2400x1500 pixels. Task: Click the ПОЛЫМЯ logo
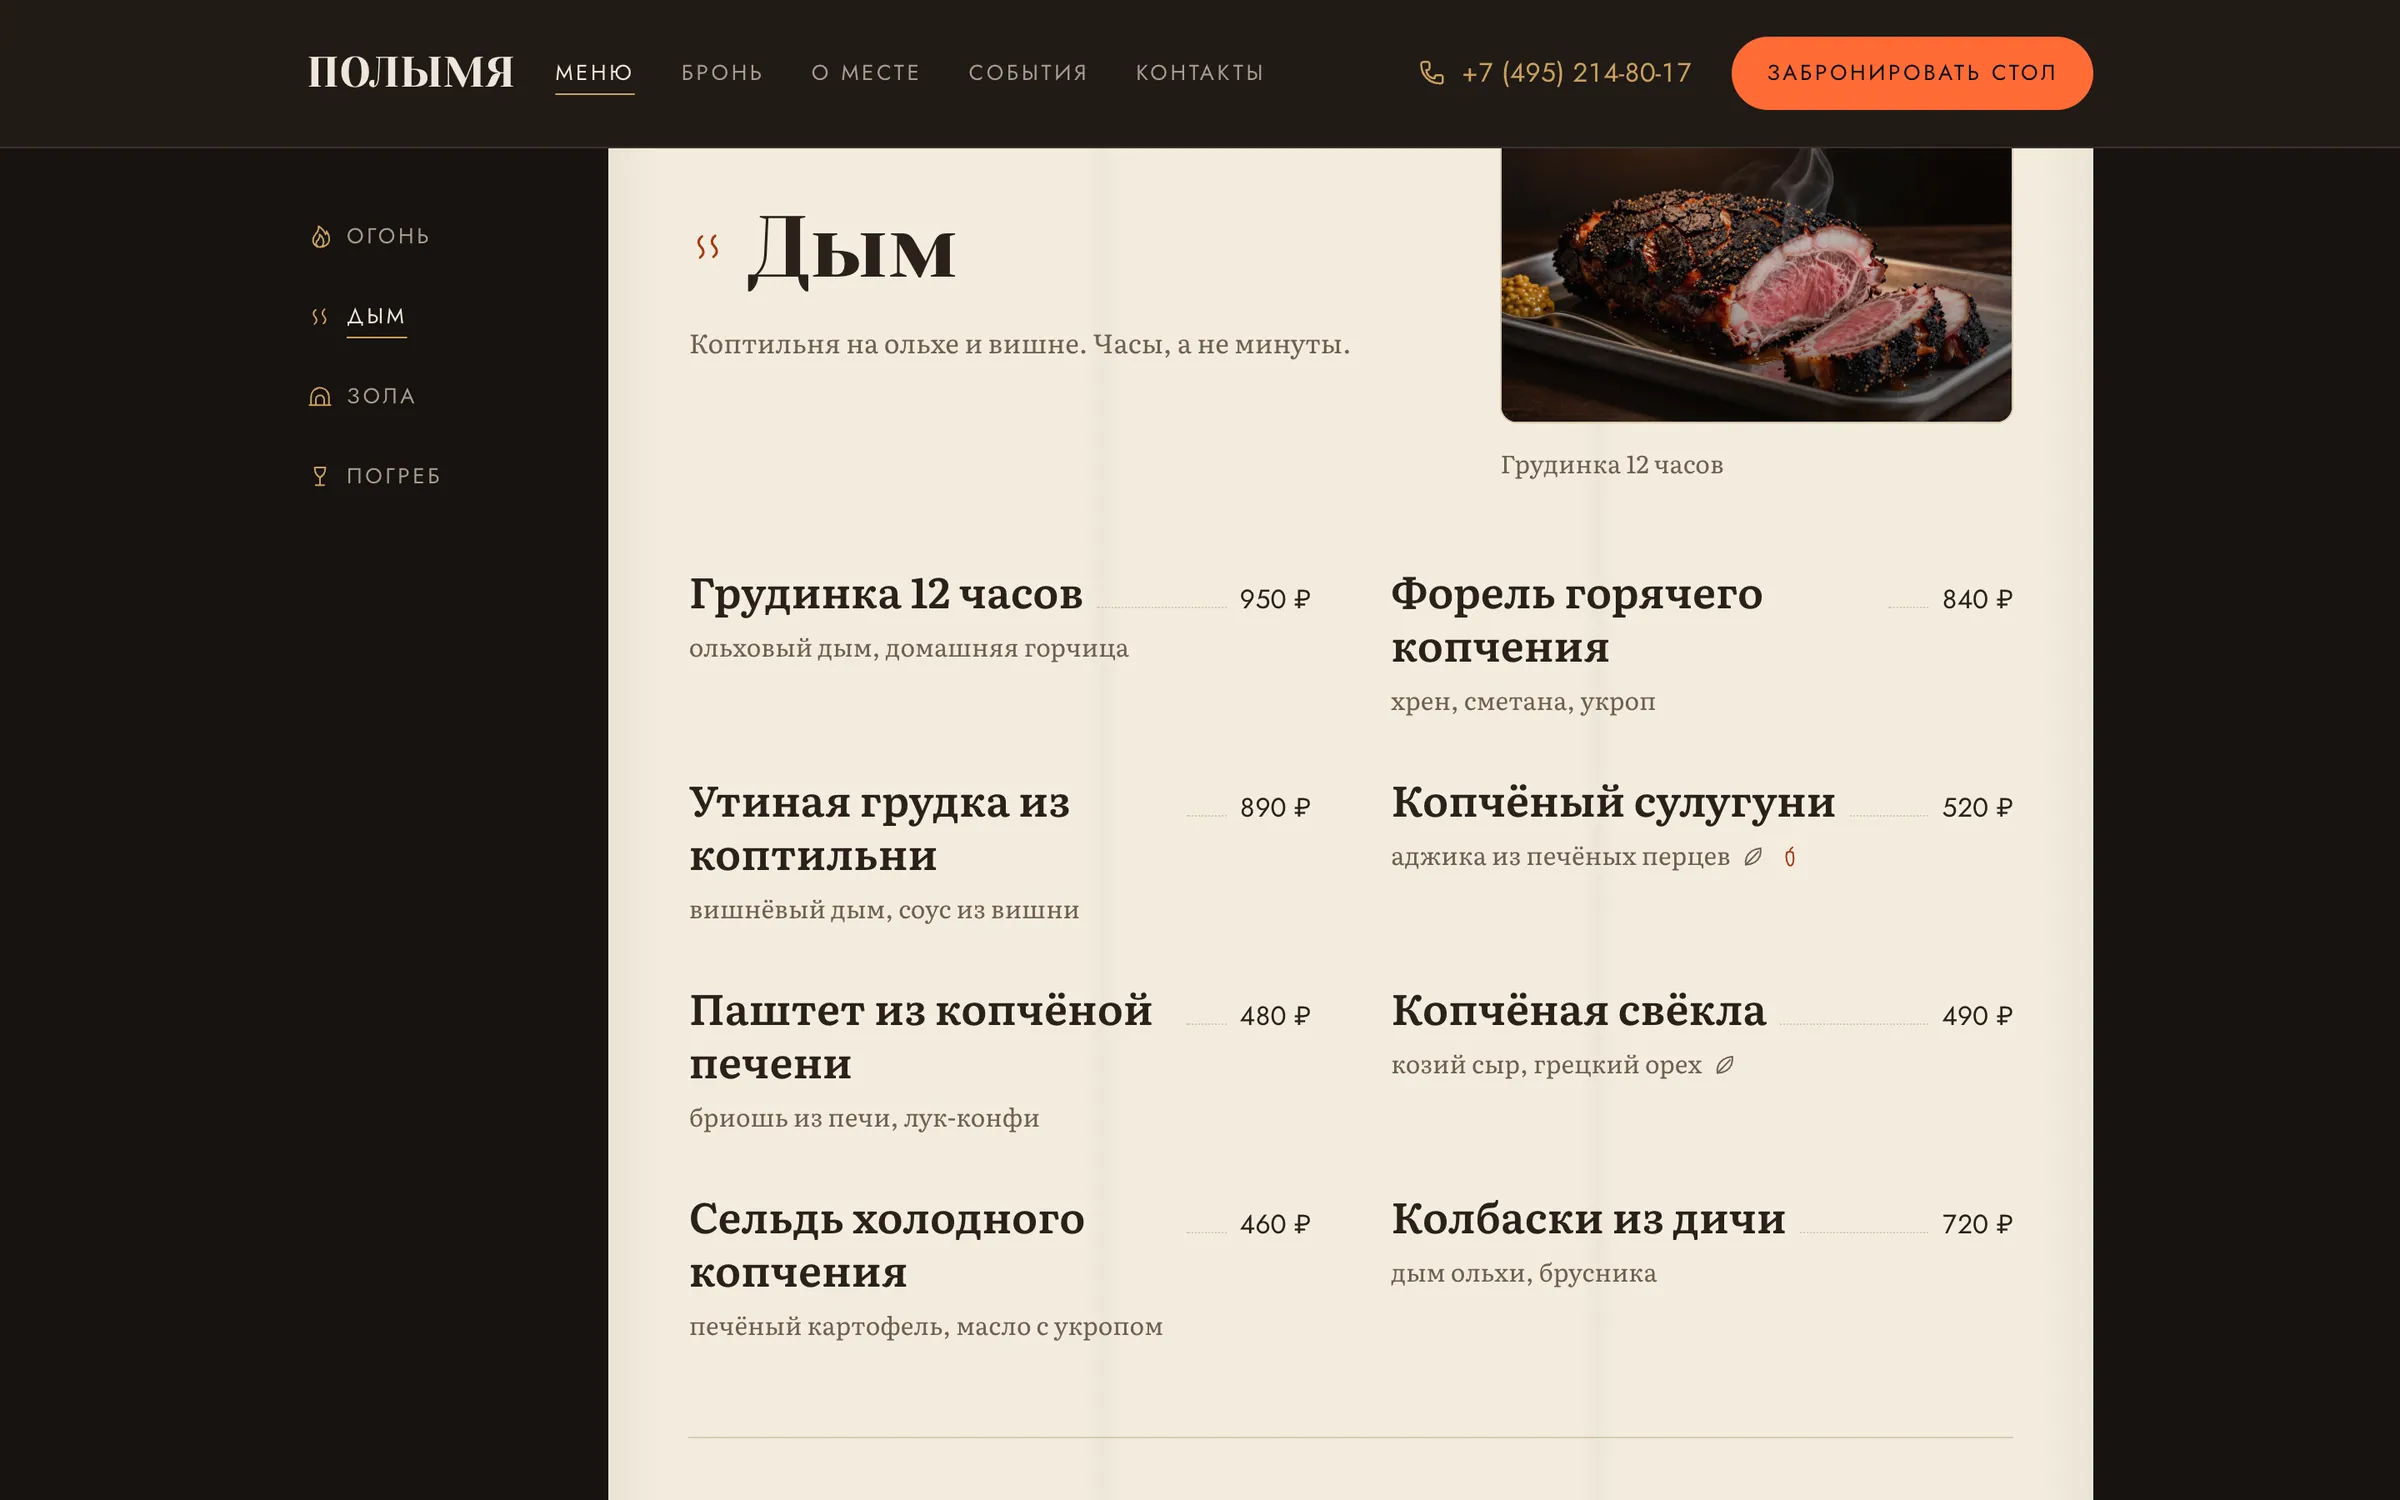(411, 72)
